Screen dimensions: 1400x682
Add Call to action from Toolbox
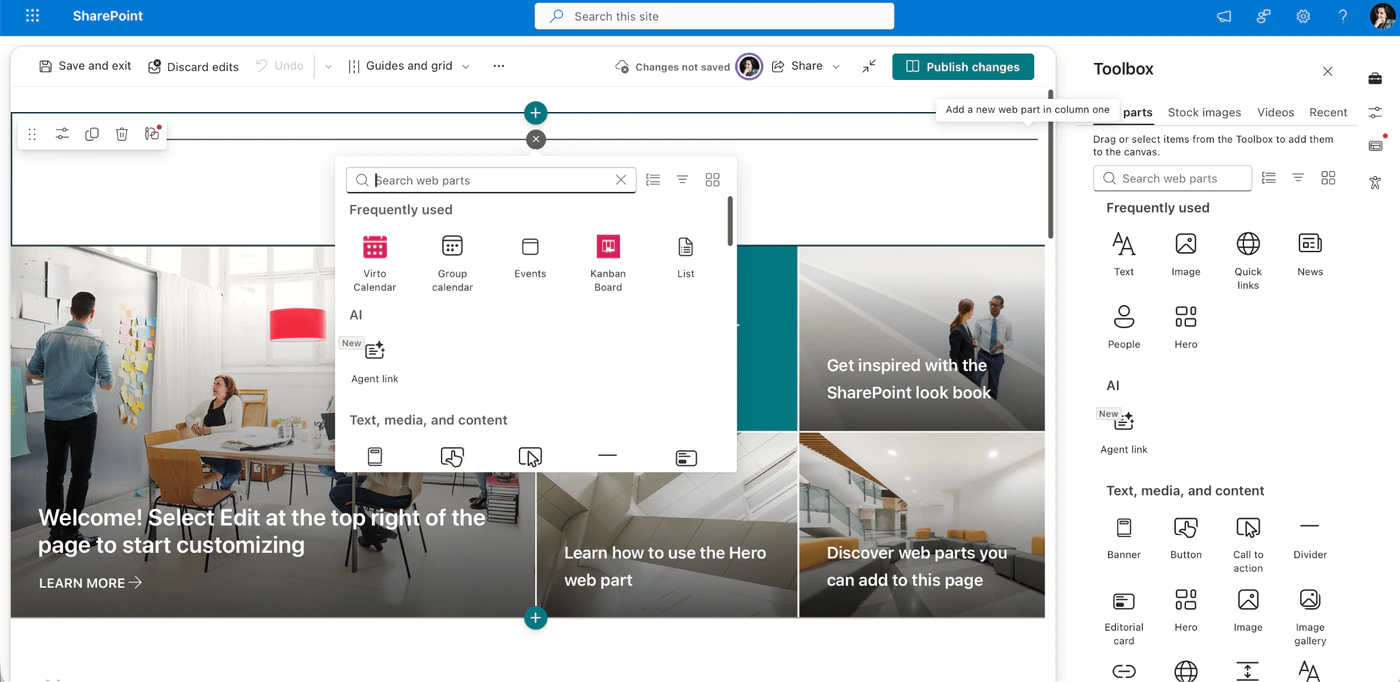1248,544
